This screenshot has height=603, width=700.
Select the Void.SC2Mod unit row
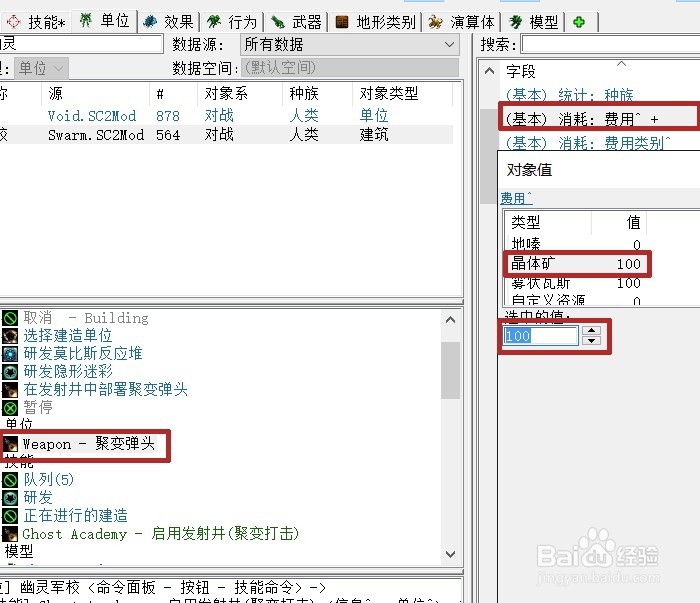(x=226, y=116)
